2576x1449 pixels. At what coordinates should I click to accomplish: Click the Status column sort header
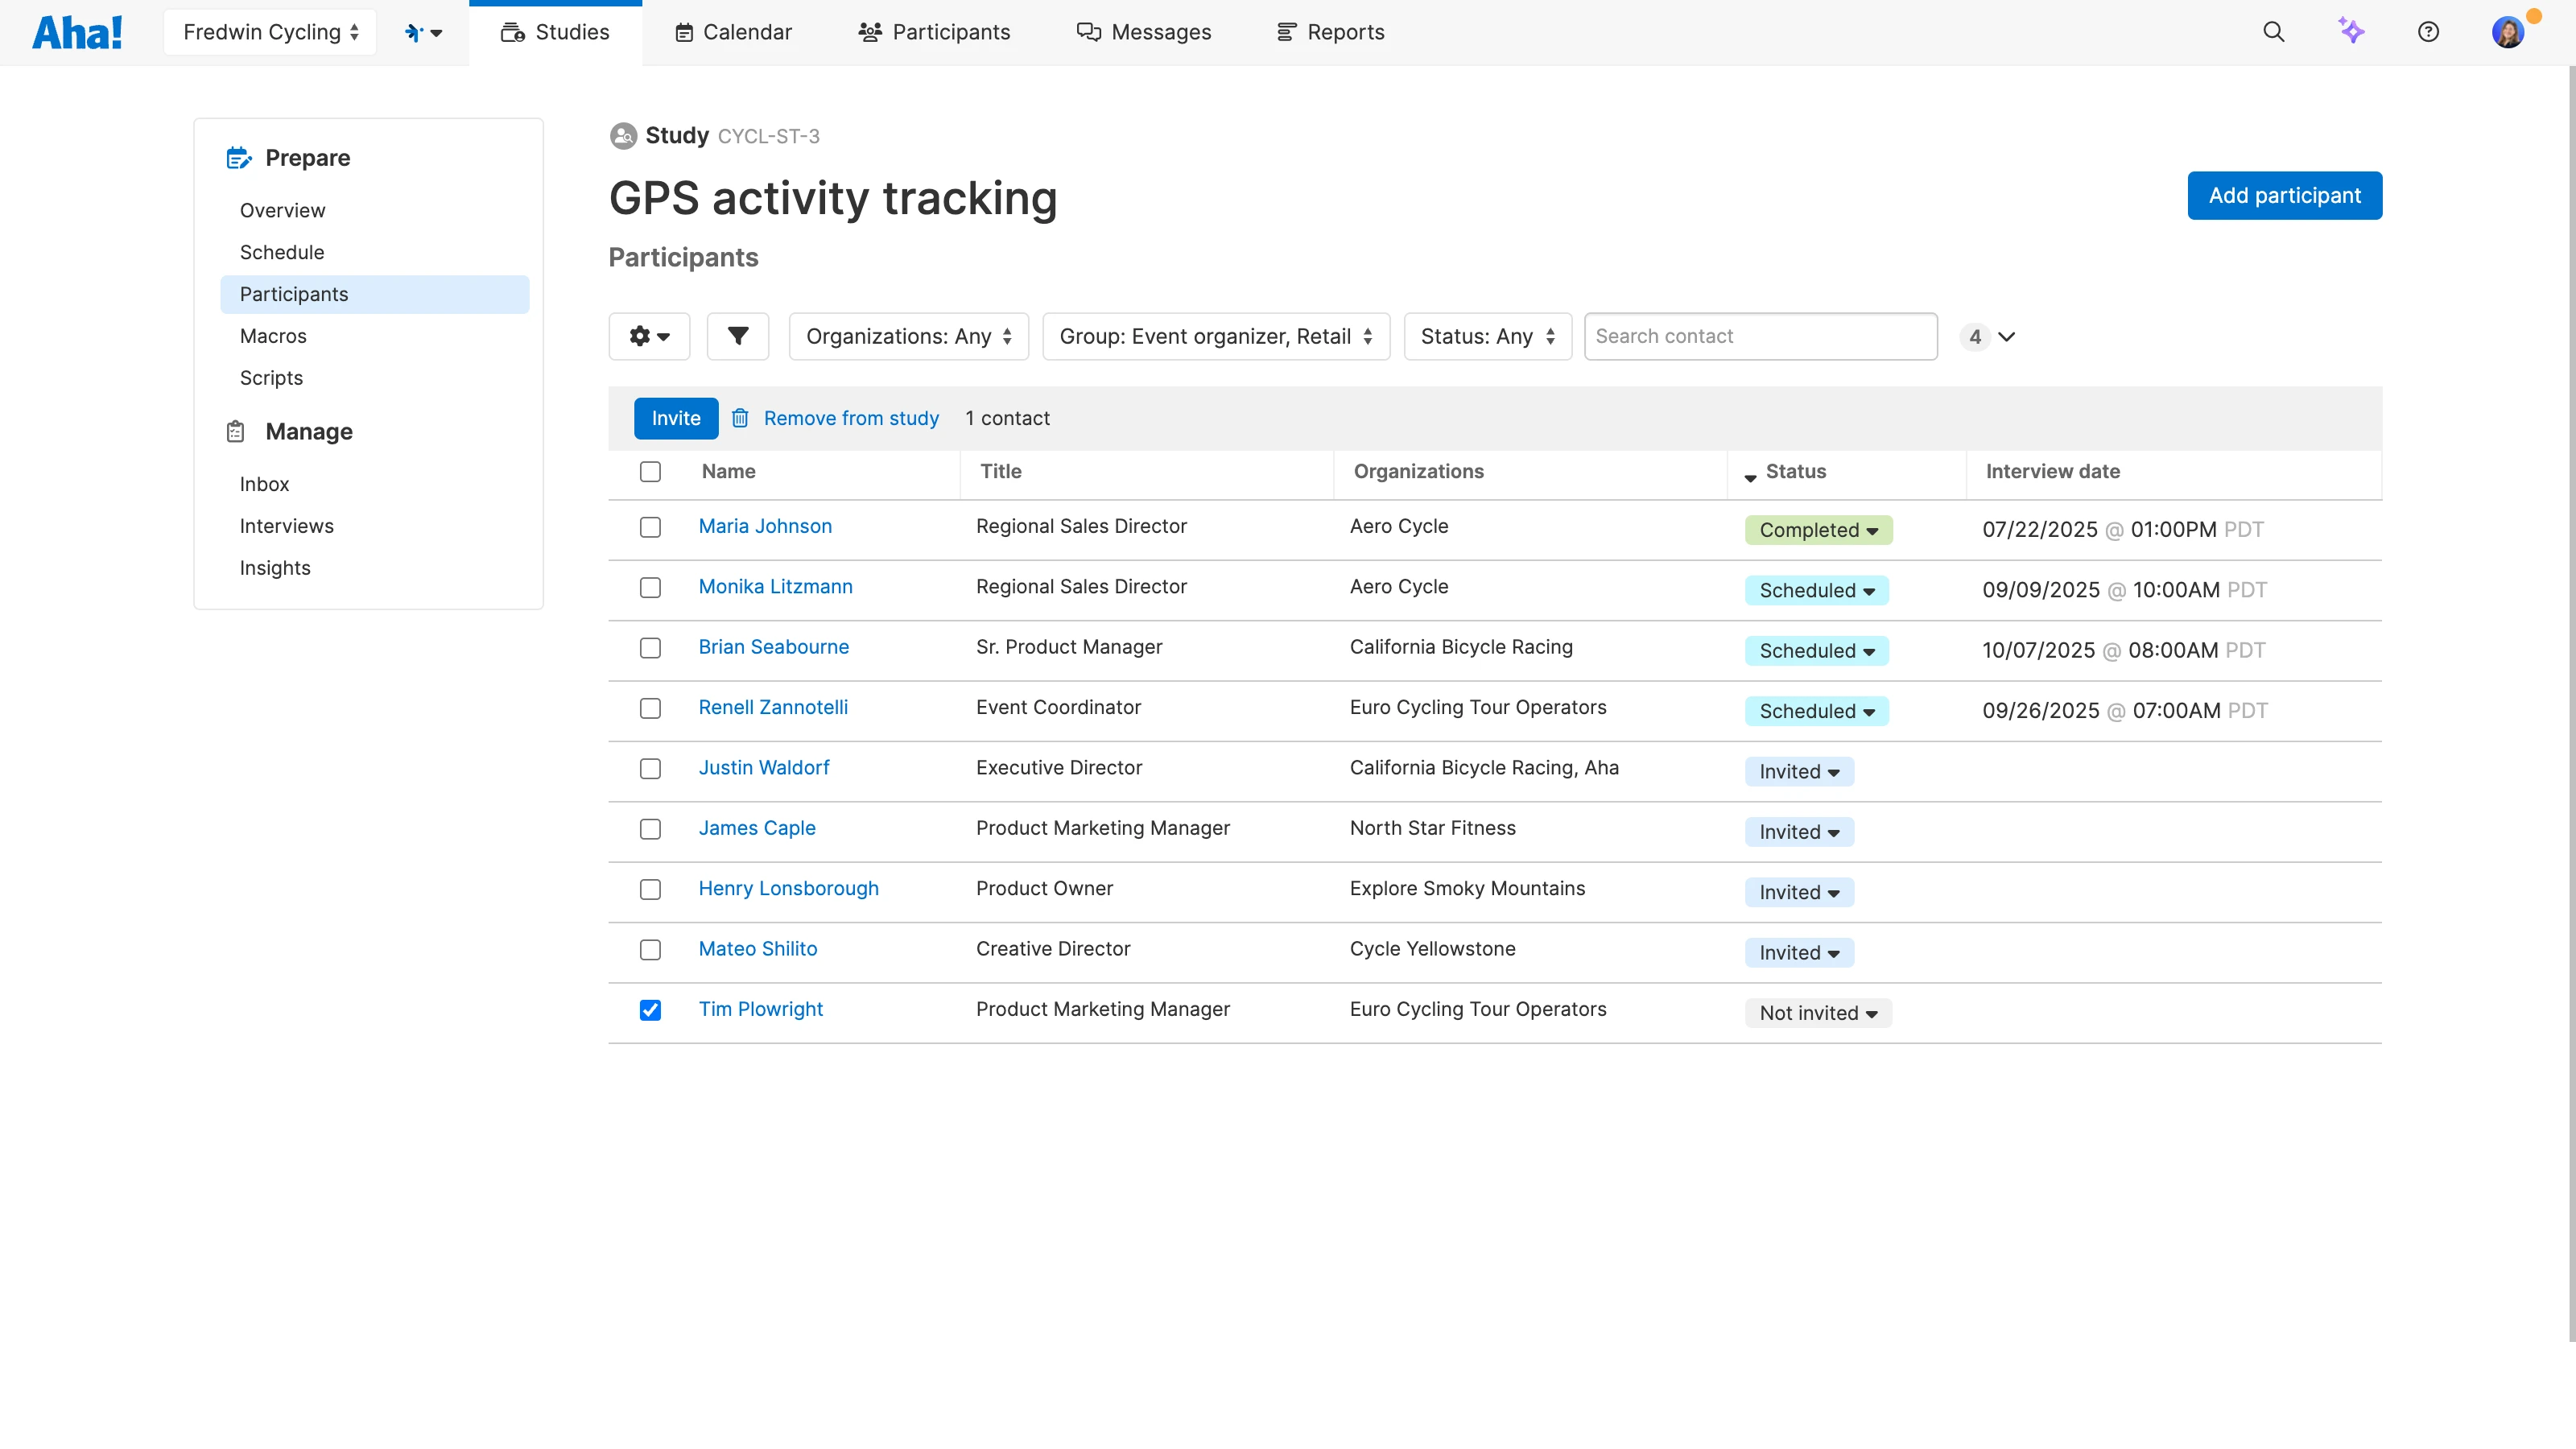click(x=1795, y=471)
